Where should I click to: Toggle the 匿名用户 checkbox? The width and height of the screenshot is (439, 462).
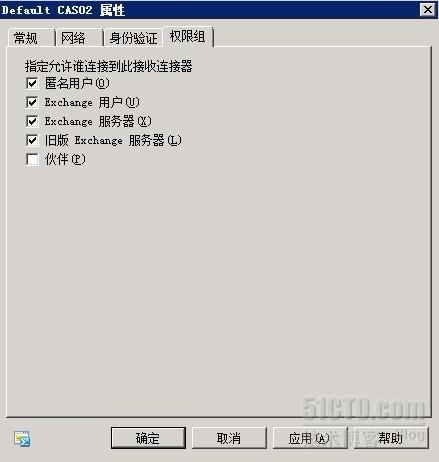click(x=32, y=83)
